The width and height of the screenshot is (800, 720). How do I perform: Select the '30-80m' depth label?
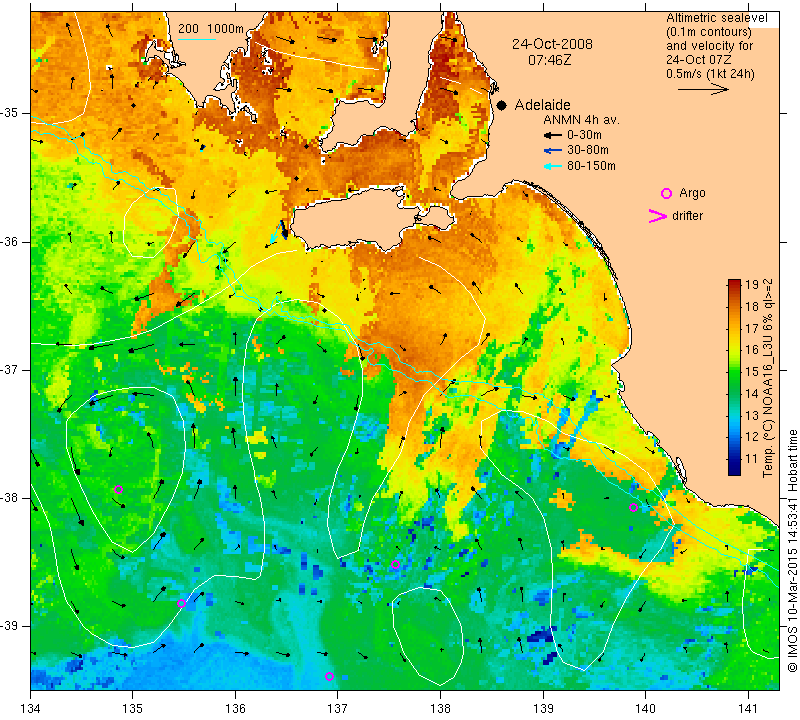[x=587, y=150]
